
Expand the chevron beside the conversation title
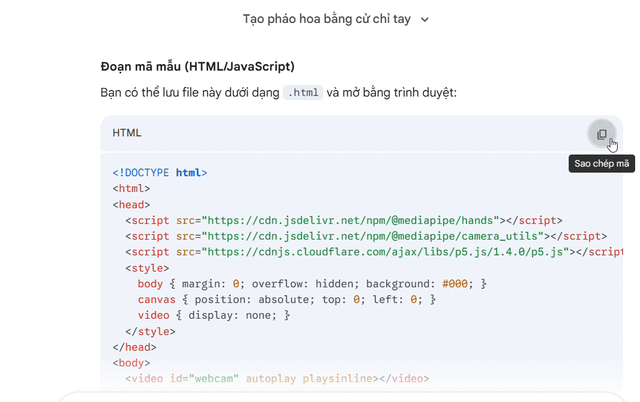click(425, 19)
